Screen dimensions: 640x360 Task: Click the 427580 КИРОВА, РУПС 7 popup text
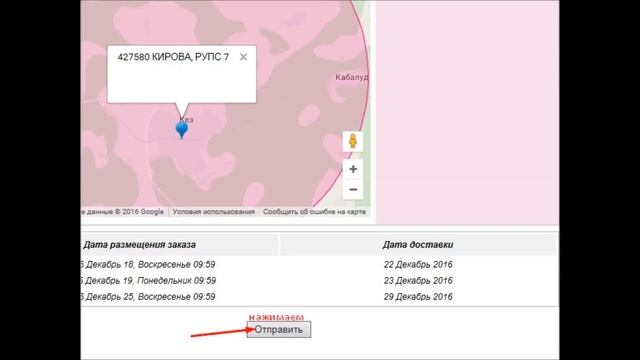[173, 57]
